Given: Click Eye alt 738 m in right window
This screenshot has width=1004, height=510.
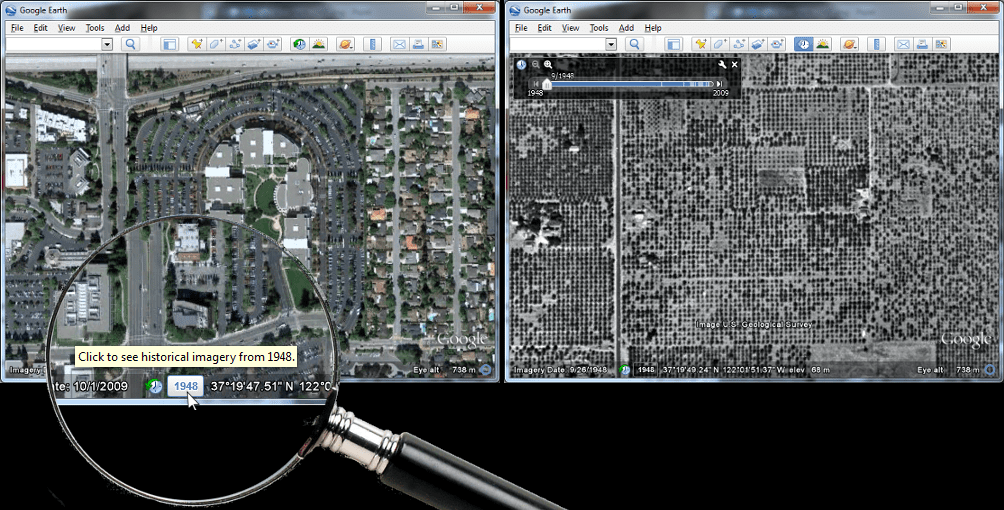Looking at the screenshot, I should 947,370.
